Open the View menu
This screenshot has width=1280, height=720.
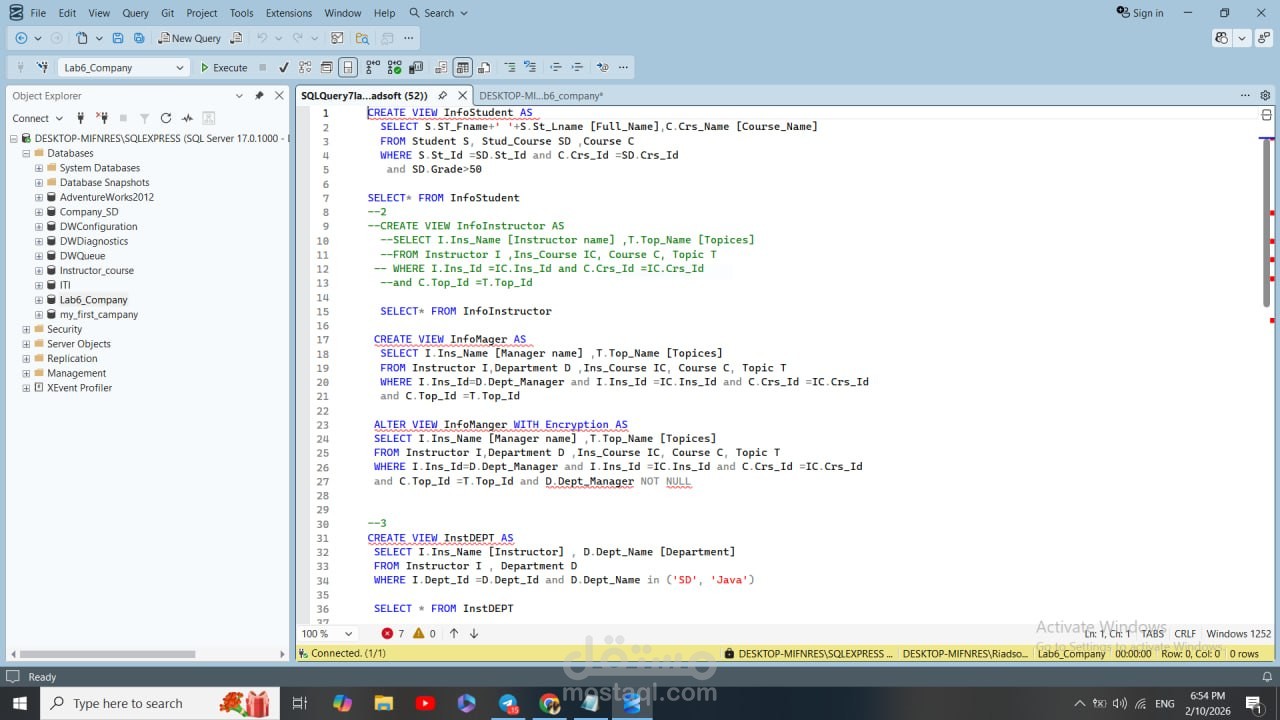coord(99,13)
